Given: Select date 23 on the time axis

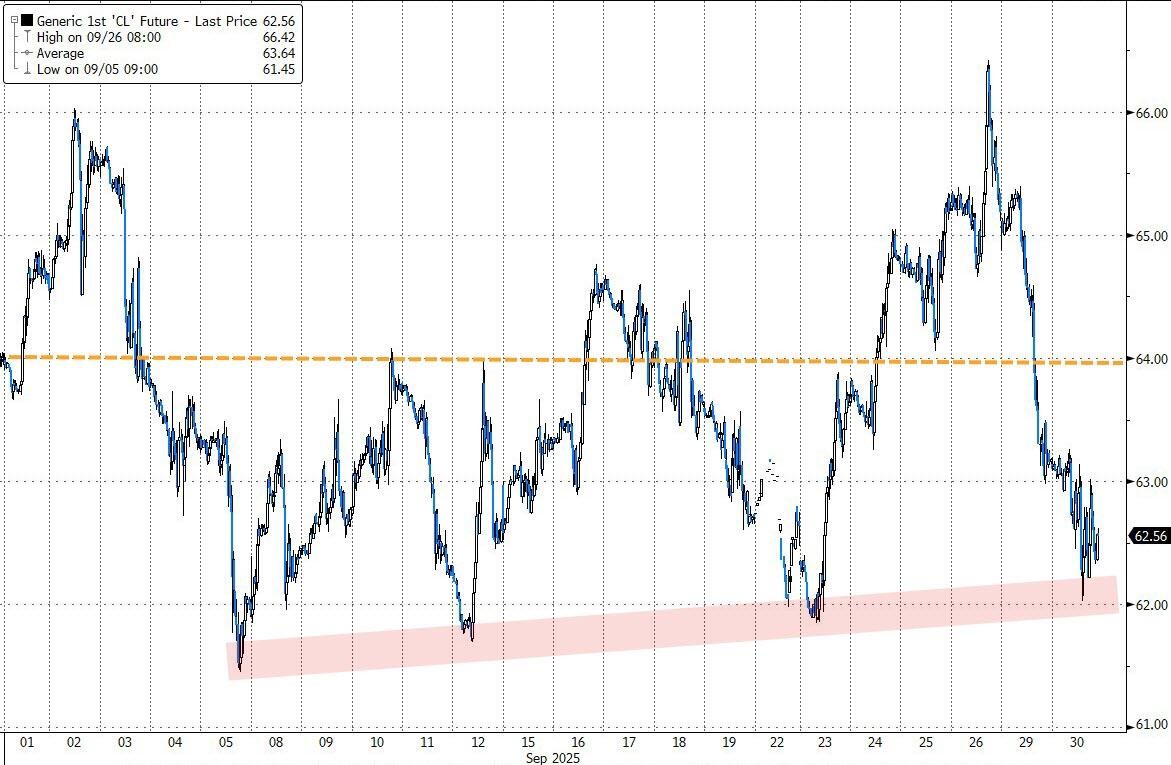Looking at the screenshot, I should (824, 743).
